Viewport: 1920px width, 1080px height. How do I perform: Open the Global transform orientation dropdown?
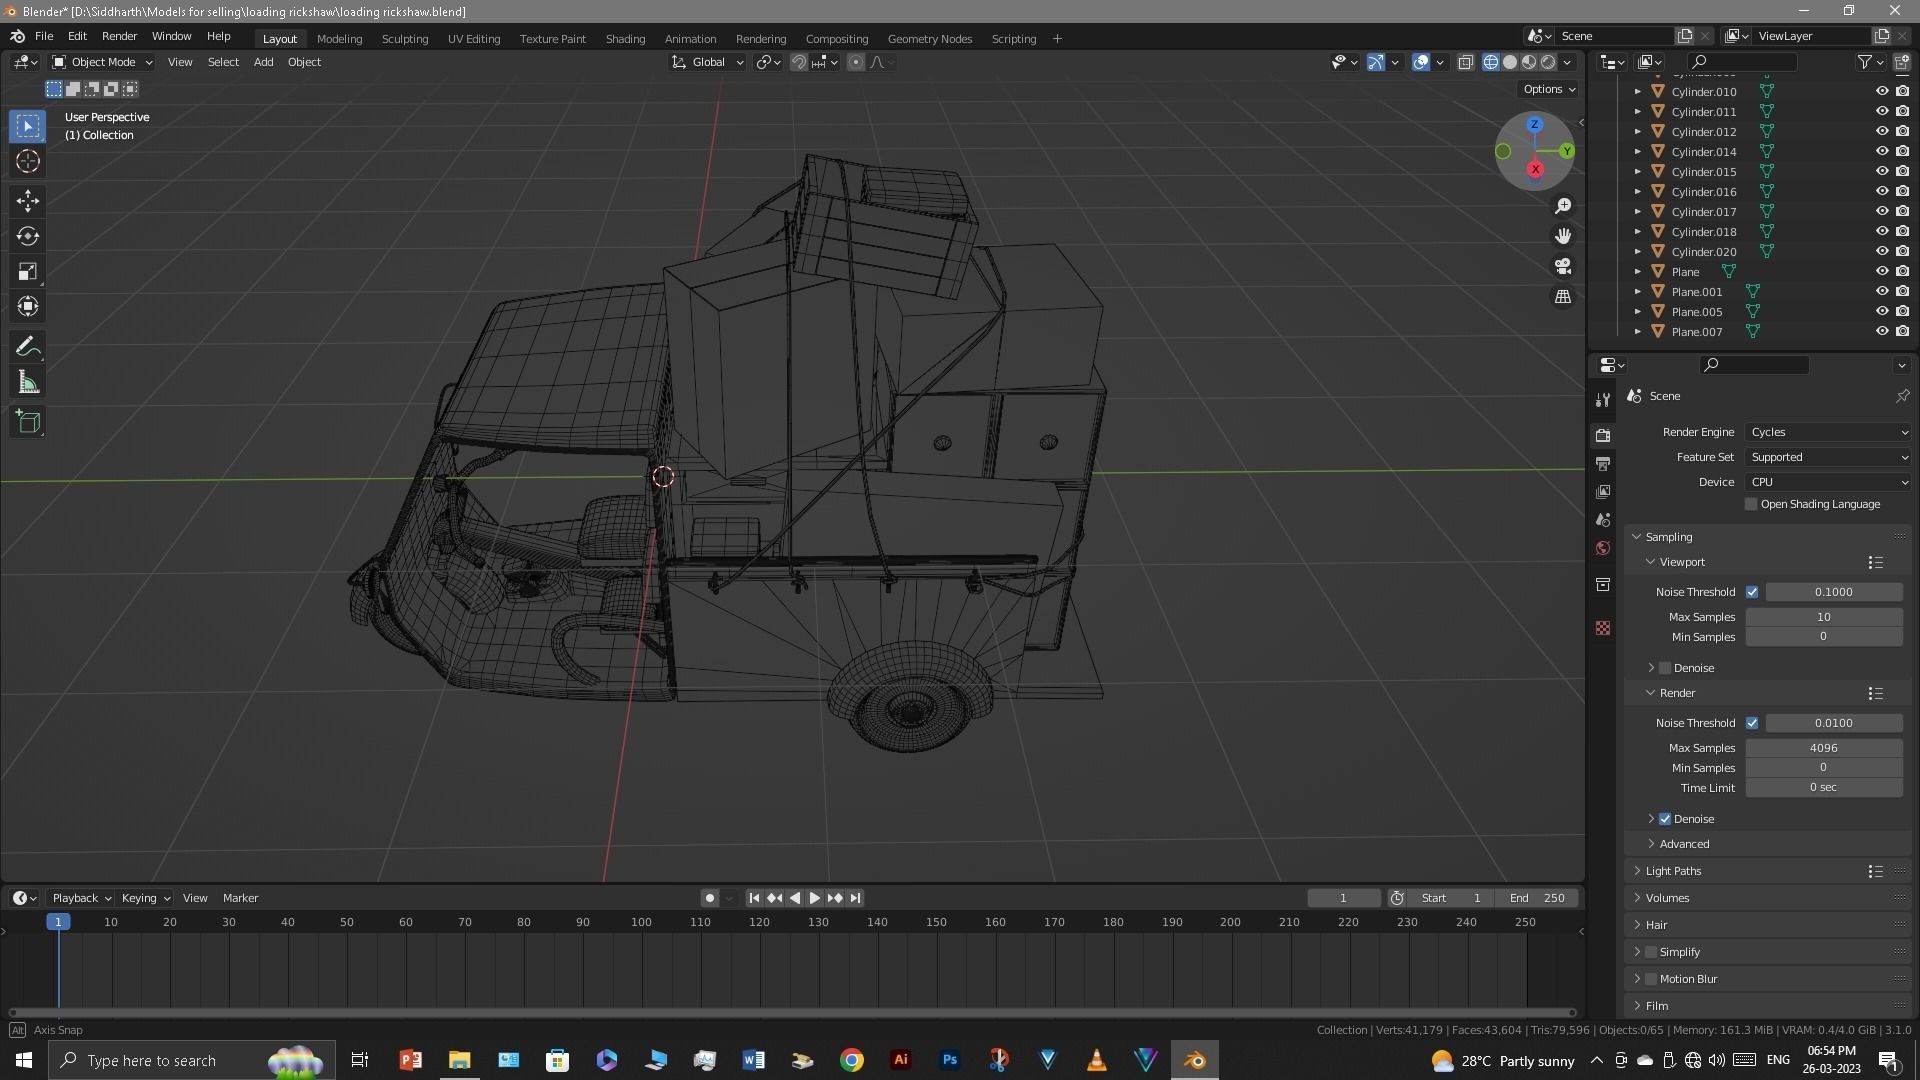tap(707, 62)
